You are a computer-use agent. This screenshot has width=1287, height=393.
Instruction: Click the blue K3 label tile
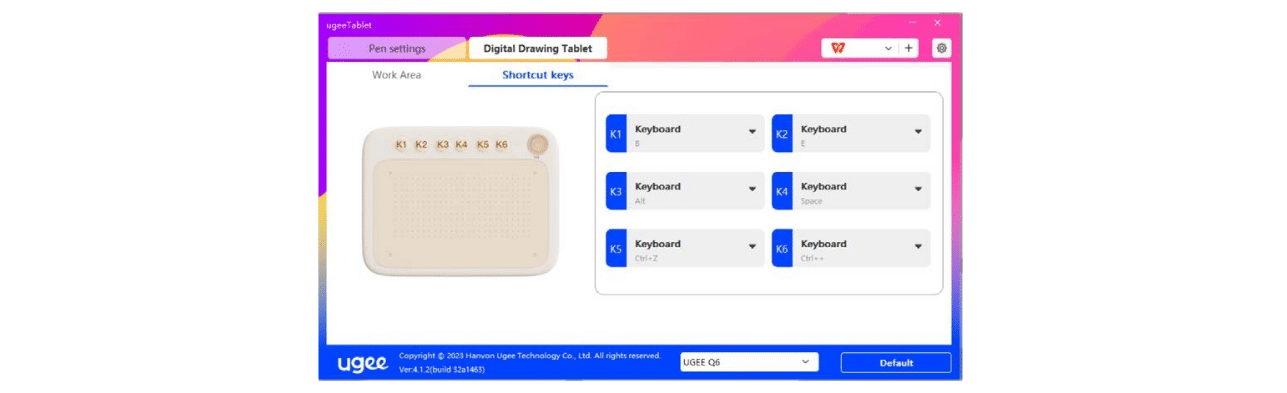pos(616,191)
